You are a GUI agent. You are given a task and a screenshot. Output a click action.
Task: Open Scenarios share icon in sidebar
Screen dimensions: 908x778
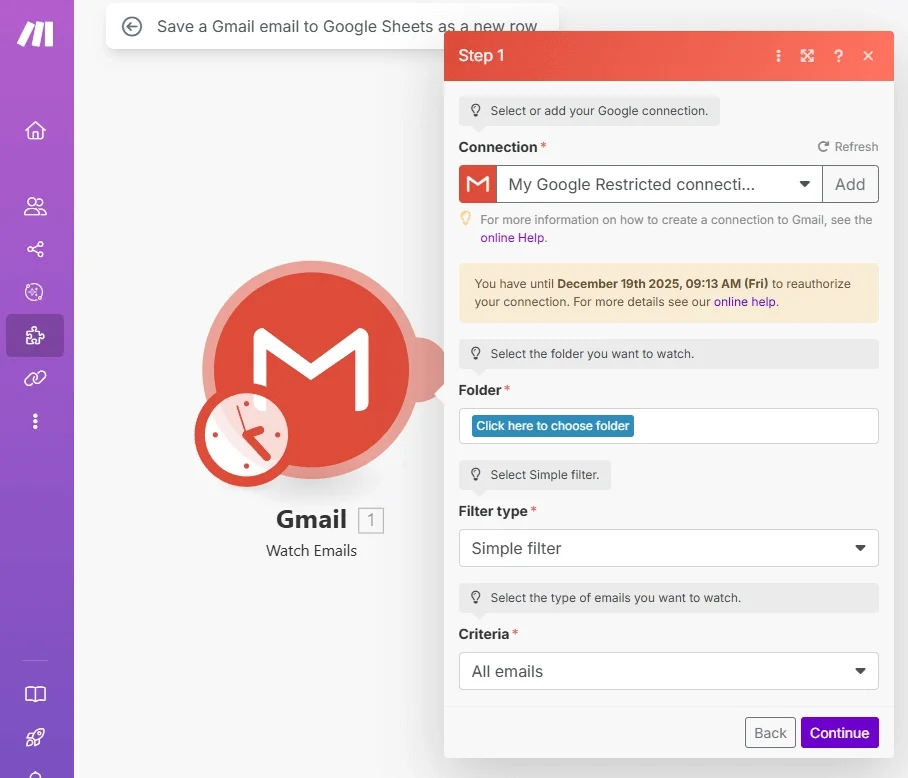[x=35, y=249]
